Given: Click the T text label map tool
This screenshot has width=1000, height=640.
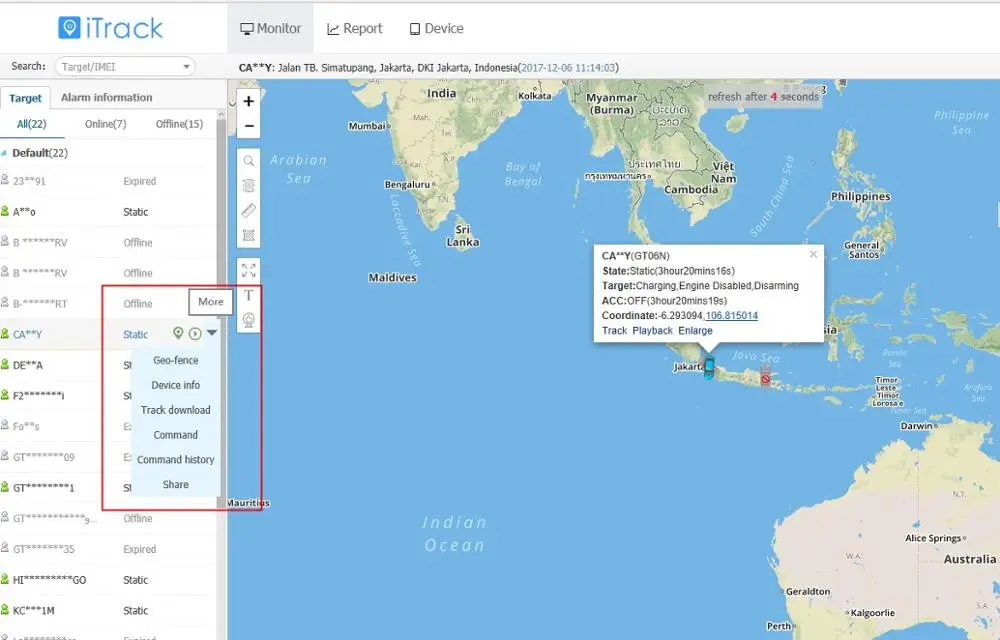Looking at the screenshot, I should point(249,295).
